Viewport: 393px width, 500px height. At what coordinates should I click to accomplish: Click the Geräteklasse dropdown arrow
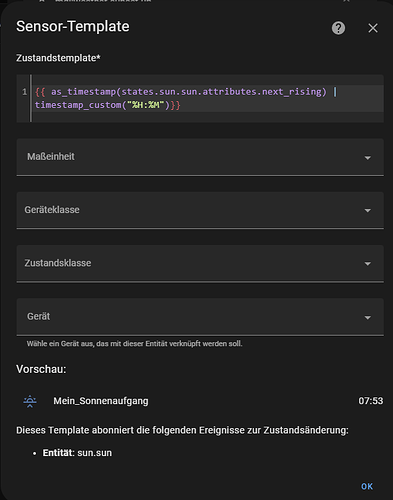point(368,211)
